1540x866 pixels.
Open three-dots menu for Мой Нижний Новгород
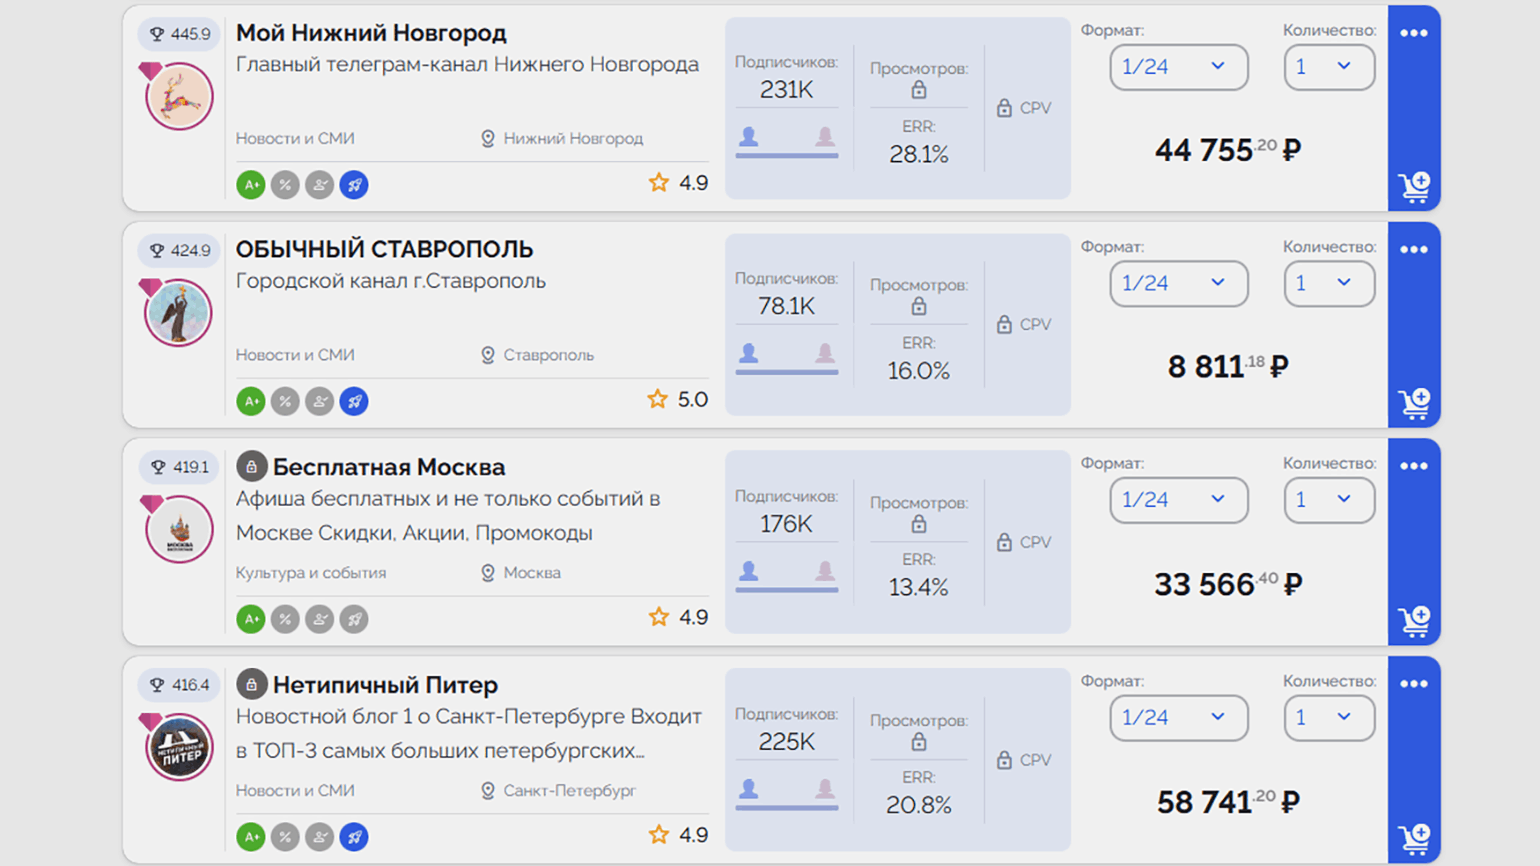coord(1414,33)
